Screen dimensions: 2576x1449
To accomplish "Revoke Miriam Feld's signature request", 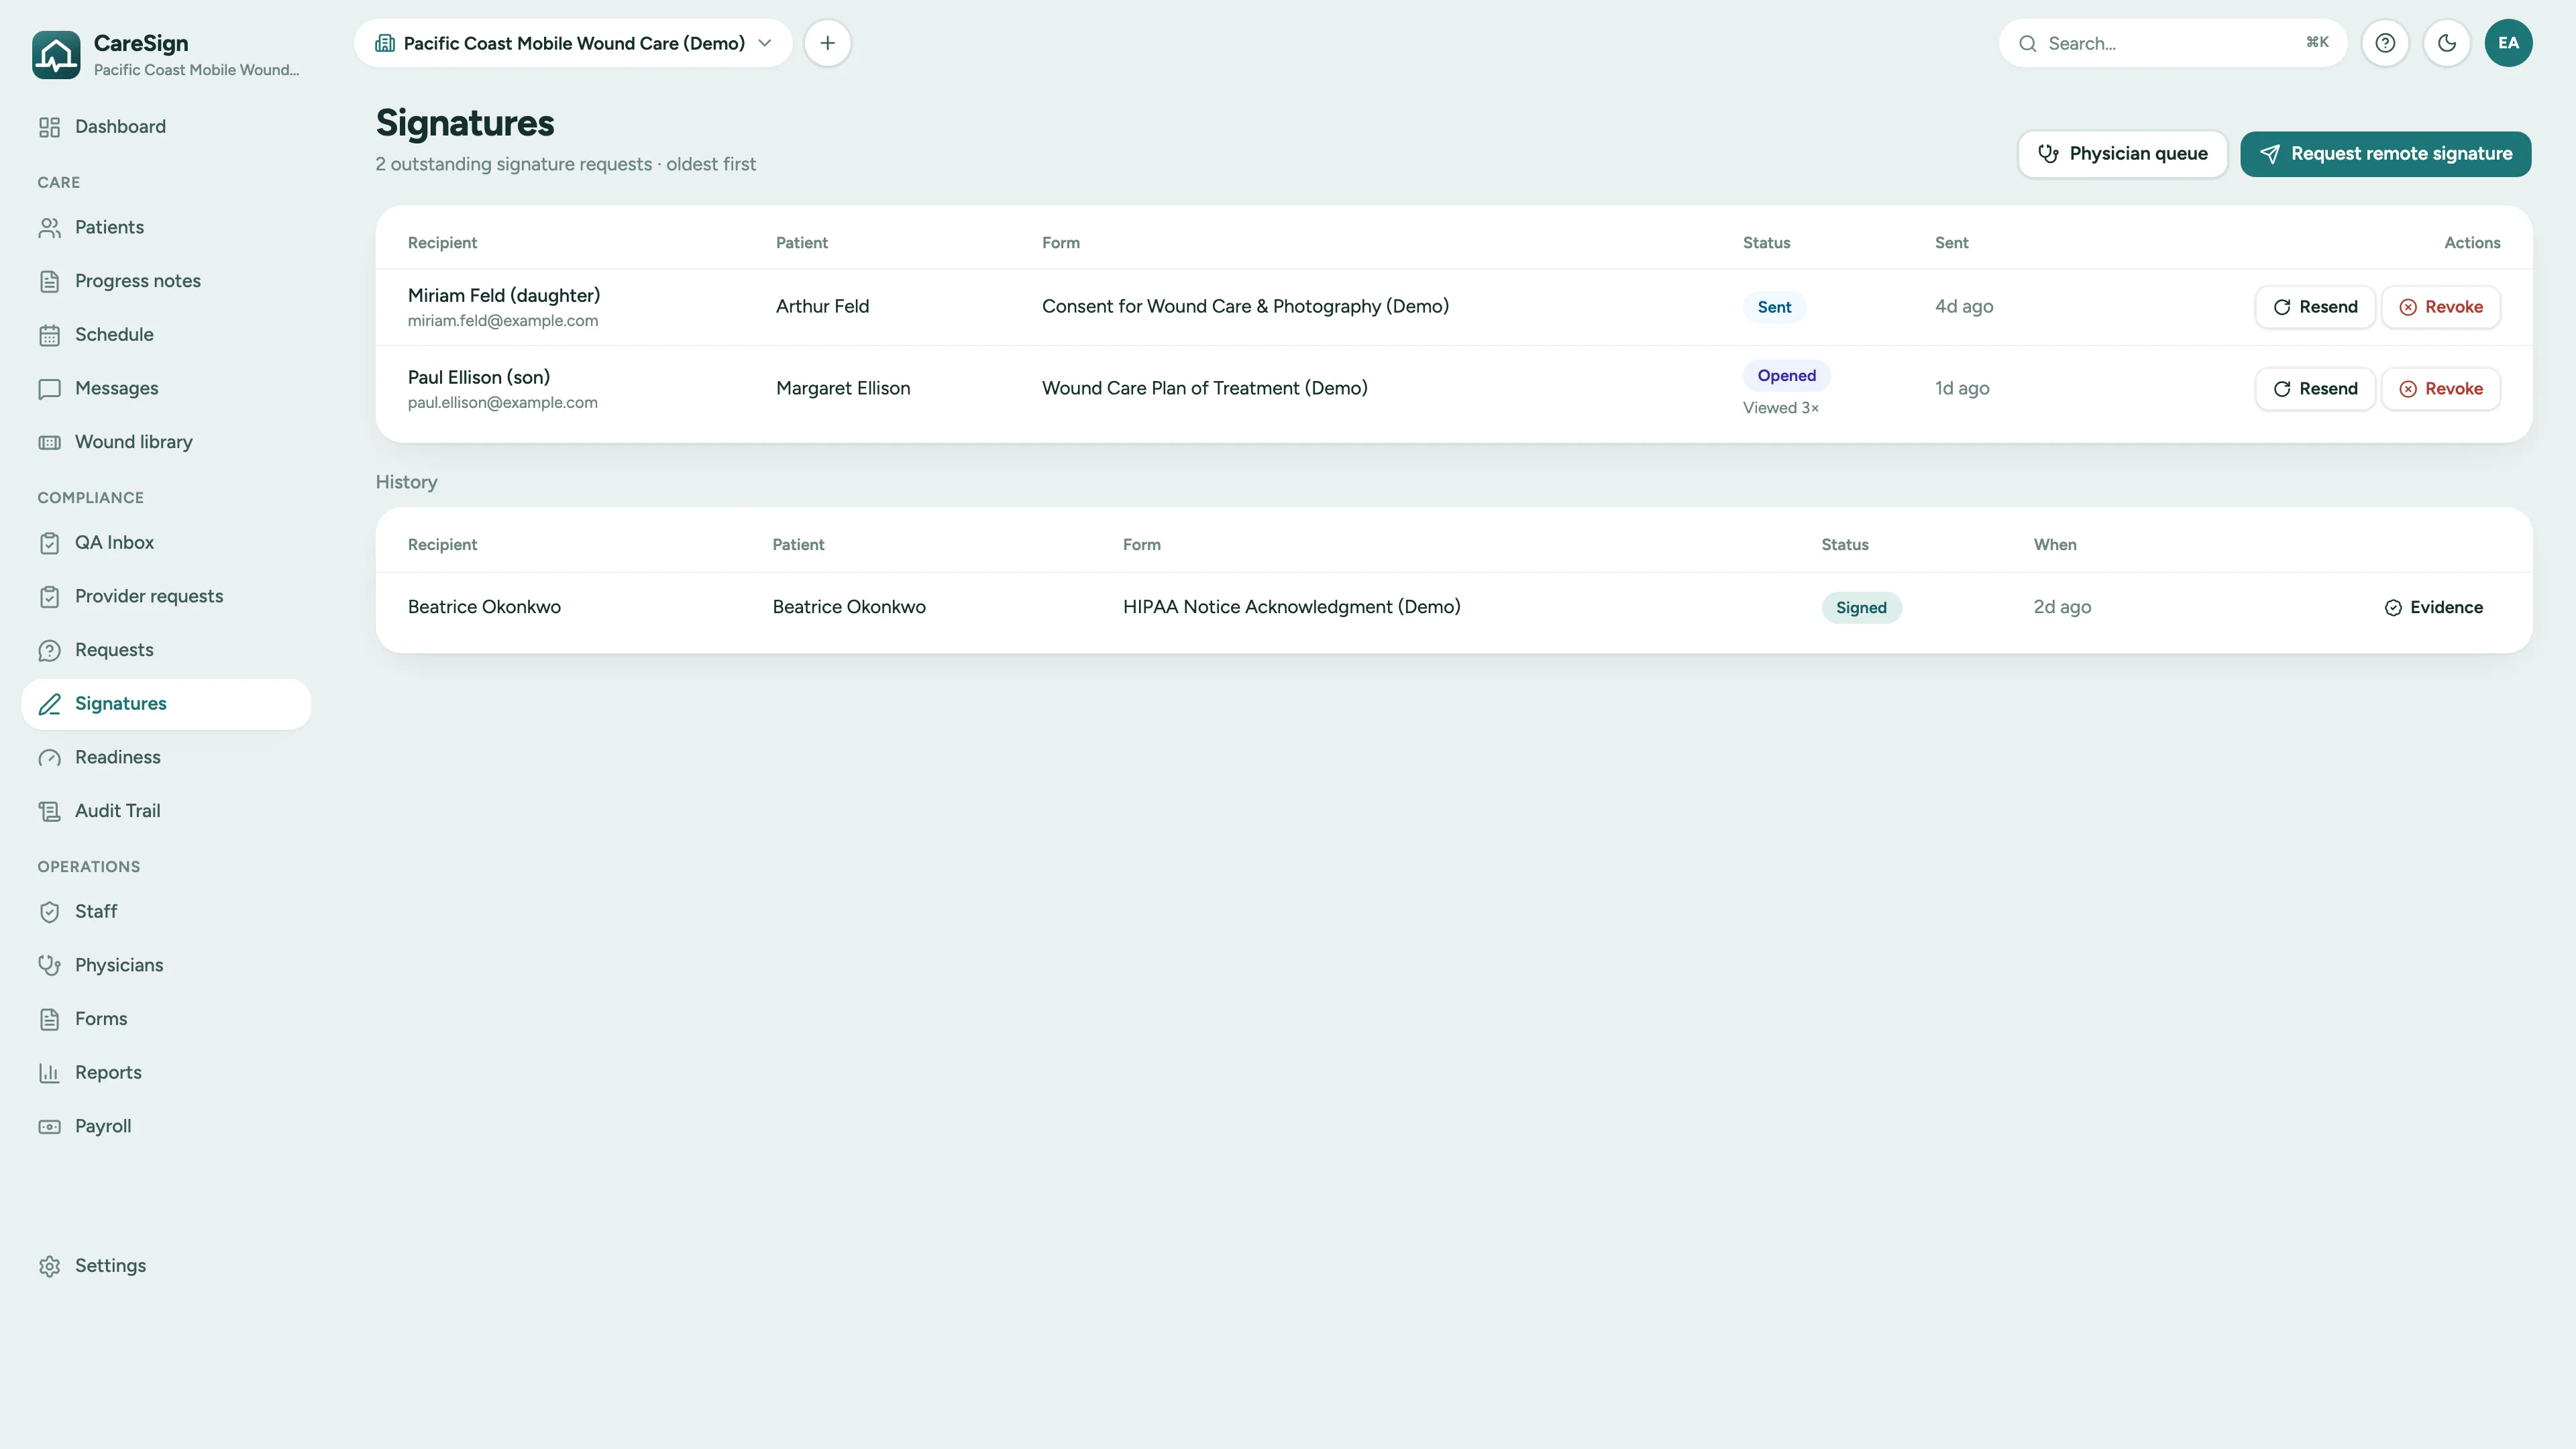I will (x=2440, y=307).
